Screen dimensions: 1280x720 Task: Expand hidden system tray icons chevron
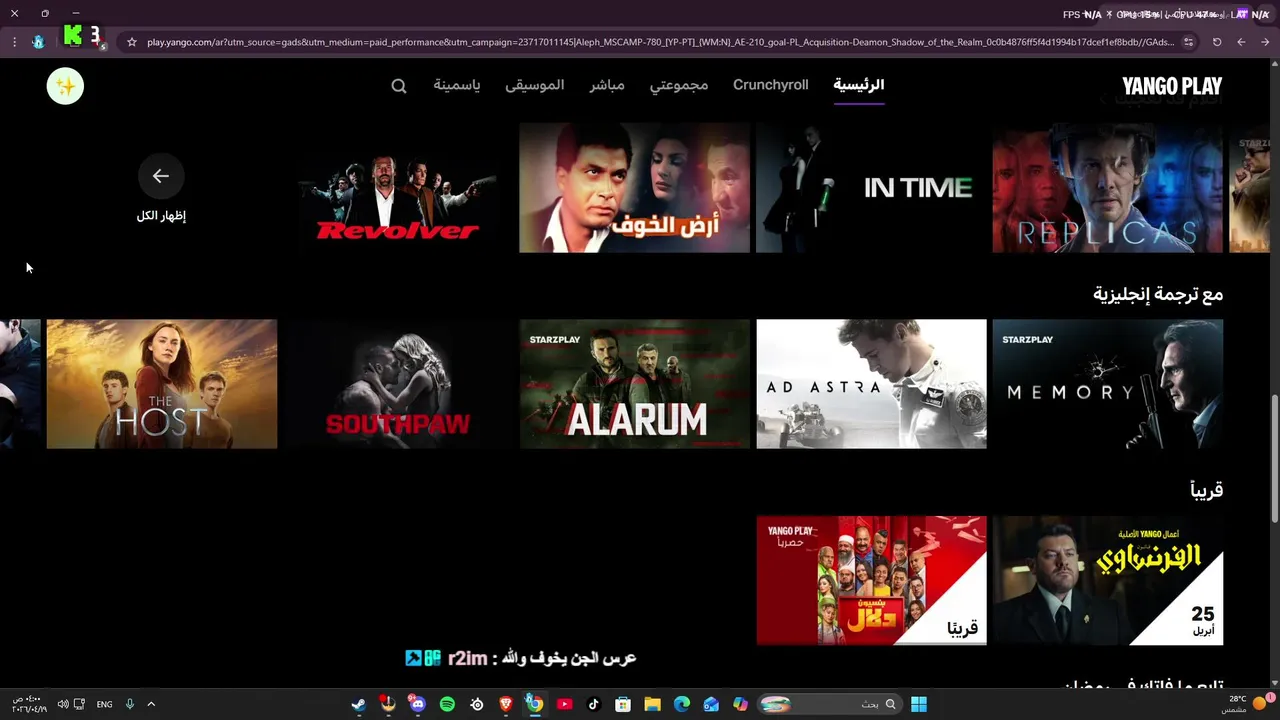pyautogui.click(x=151, y=704)
